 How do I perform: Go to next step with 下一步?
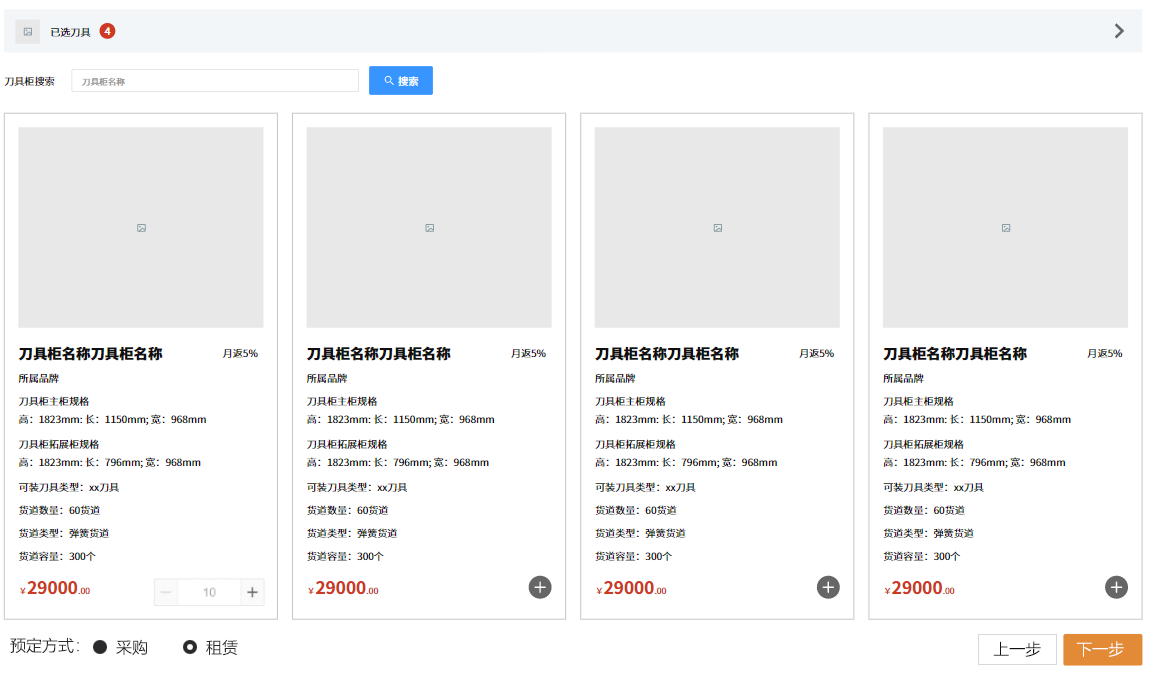click(x=1102, y=649)
